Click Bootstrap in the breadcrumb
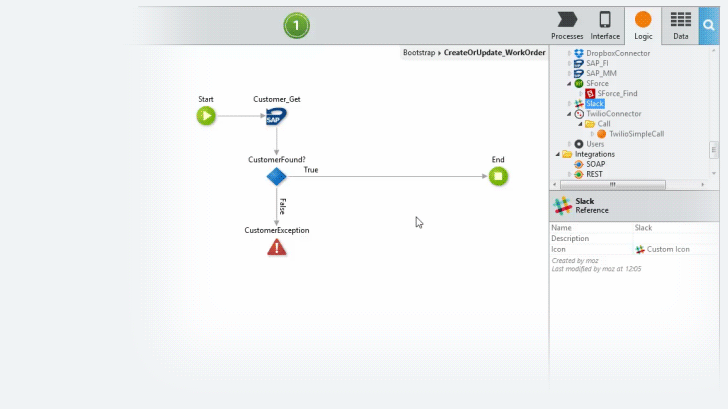 pos(419,52)
